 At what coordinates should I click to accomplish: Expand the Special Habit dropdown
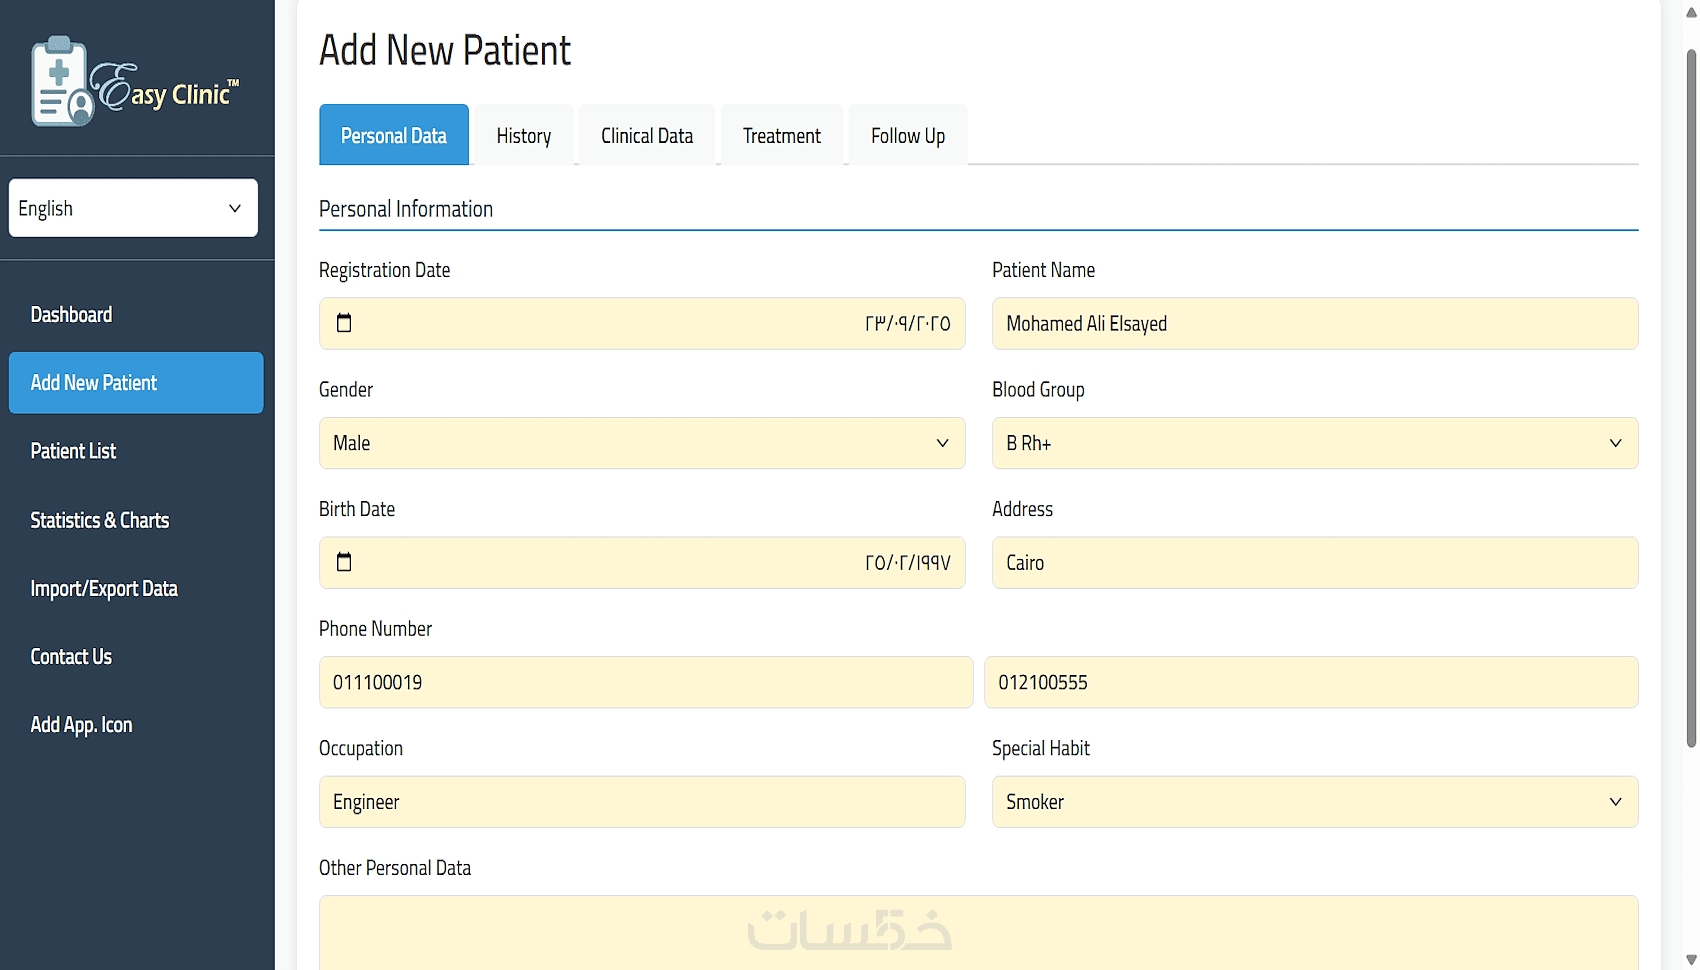pyautogui.click(x=1314, y=802)
